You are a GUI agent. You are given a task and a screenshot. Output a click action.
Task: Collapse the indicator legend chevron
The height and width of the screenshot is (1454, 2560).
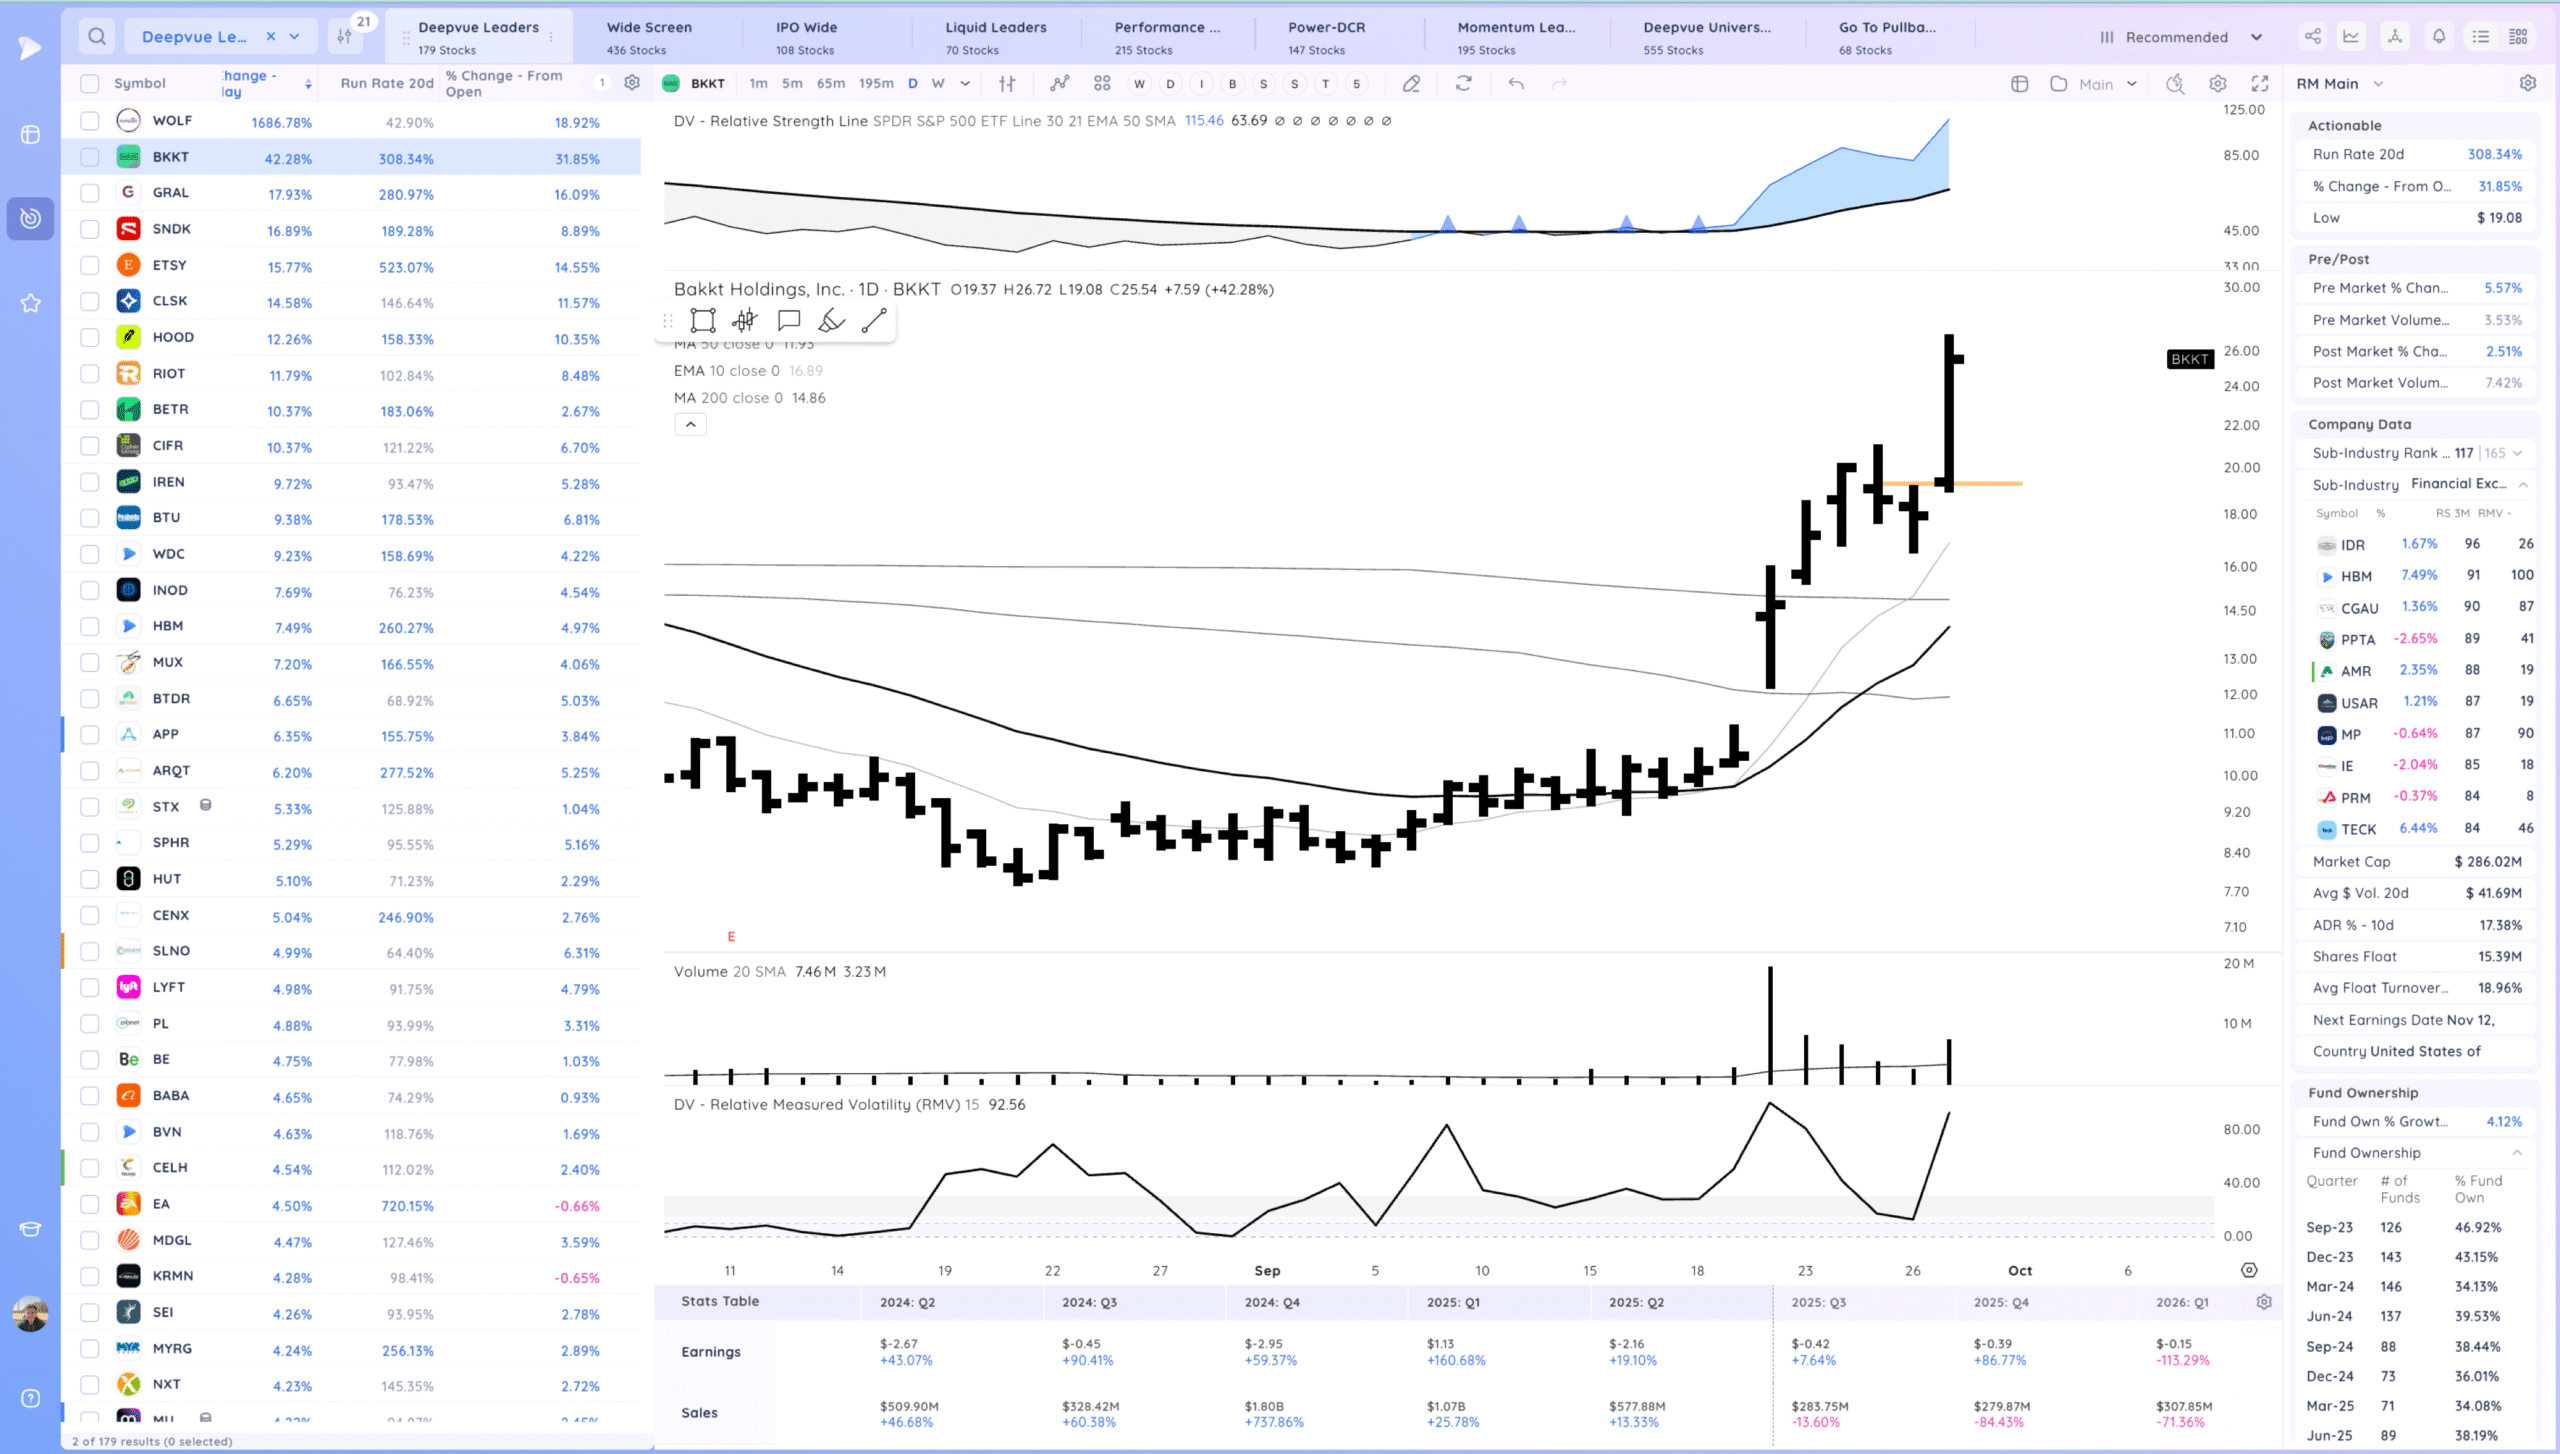click(x=690, y=425)
